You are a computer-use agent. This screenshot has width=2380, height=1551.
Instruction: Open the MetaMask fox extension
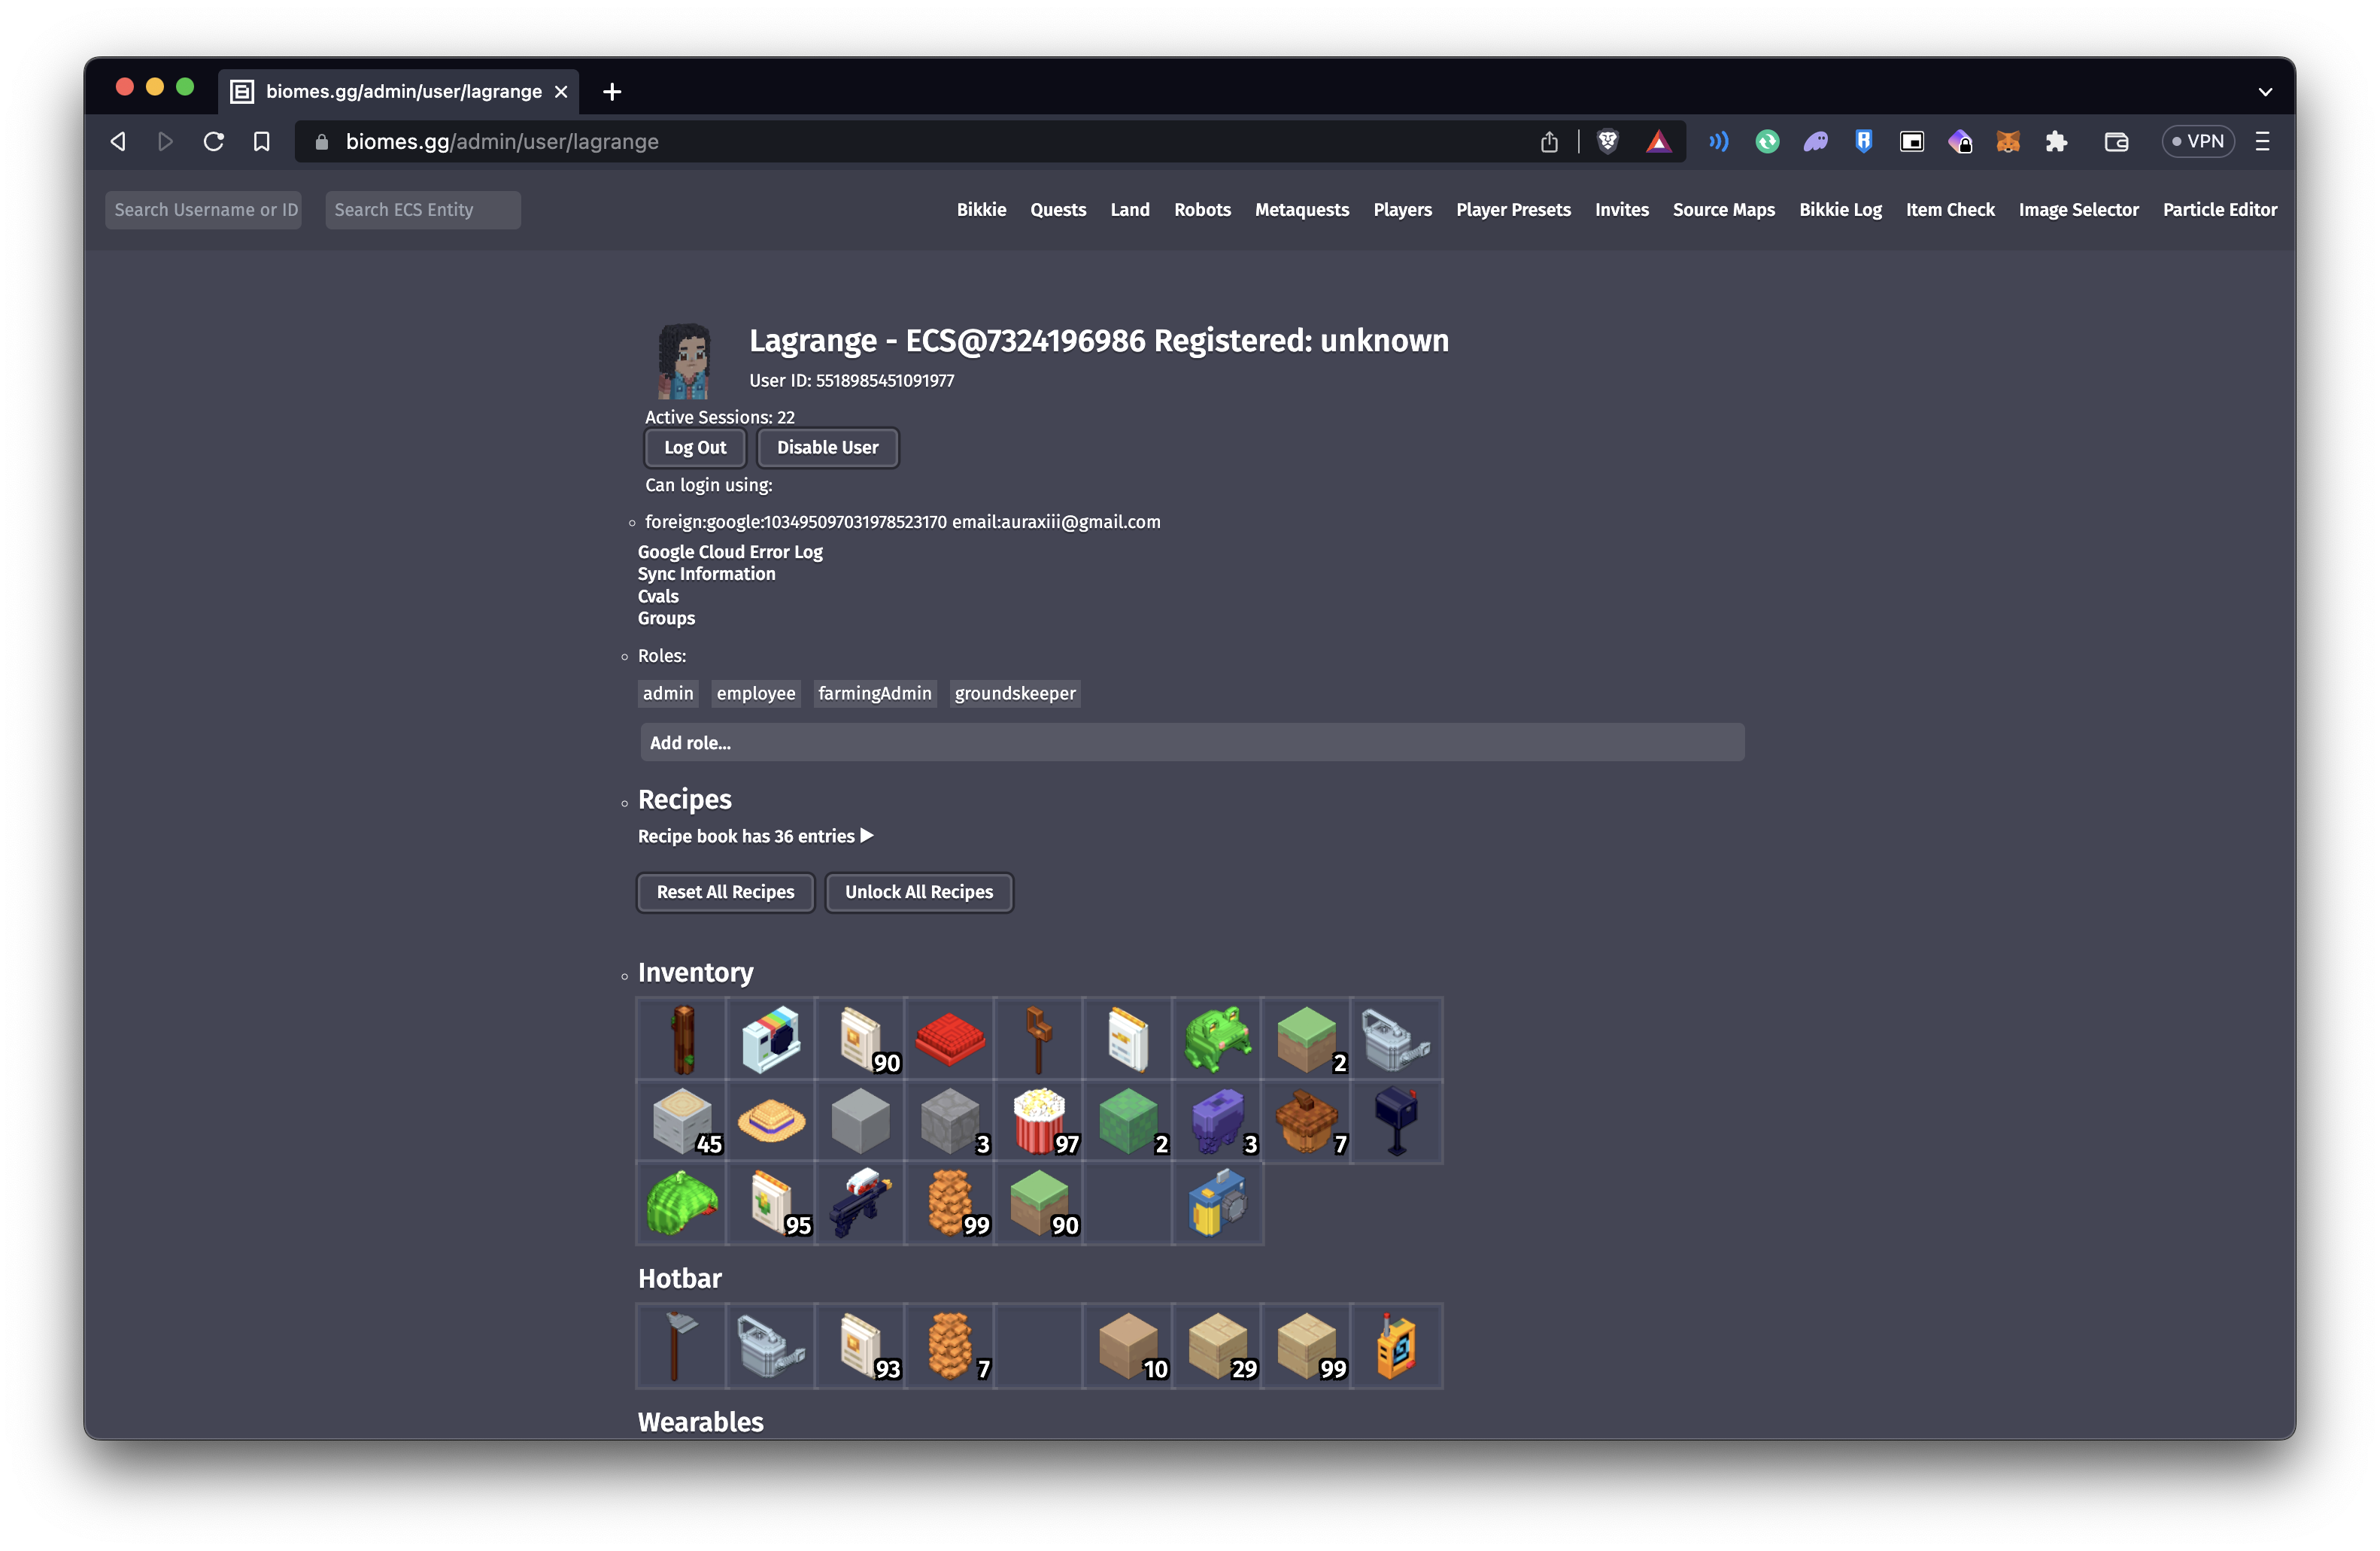coord(2007,142)
